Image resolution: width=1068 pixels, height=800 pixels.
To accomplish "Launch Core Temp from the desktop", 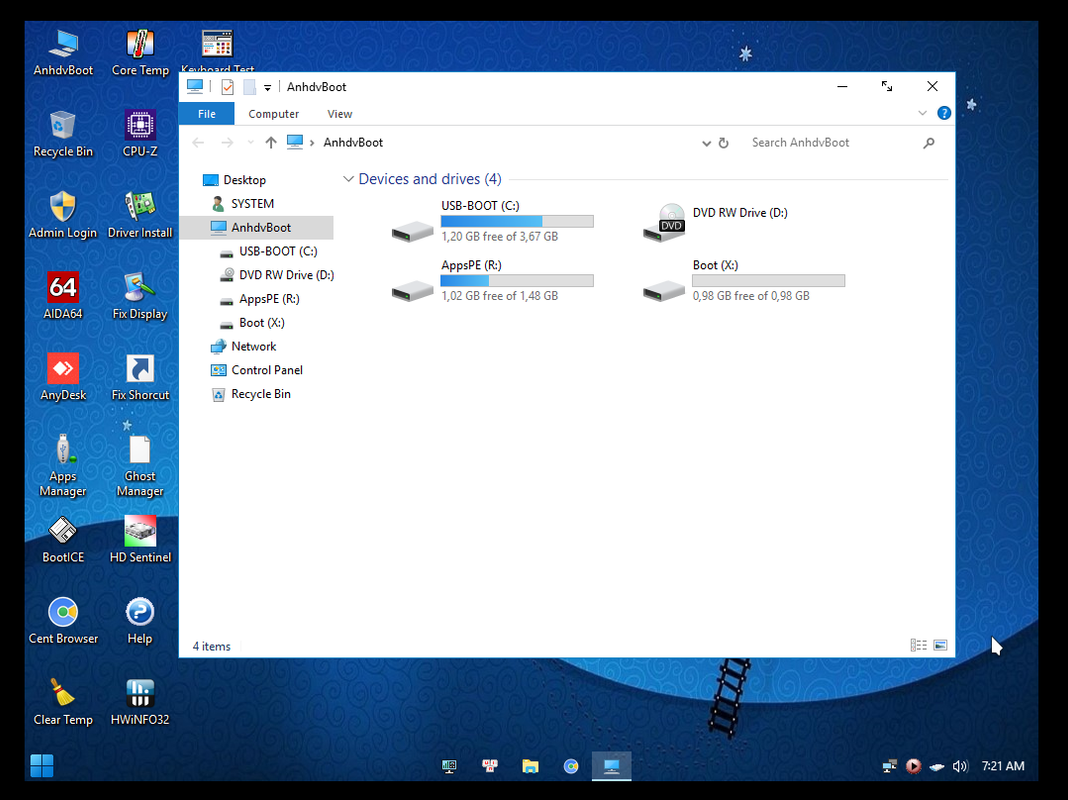I will pos(140,53).
